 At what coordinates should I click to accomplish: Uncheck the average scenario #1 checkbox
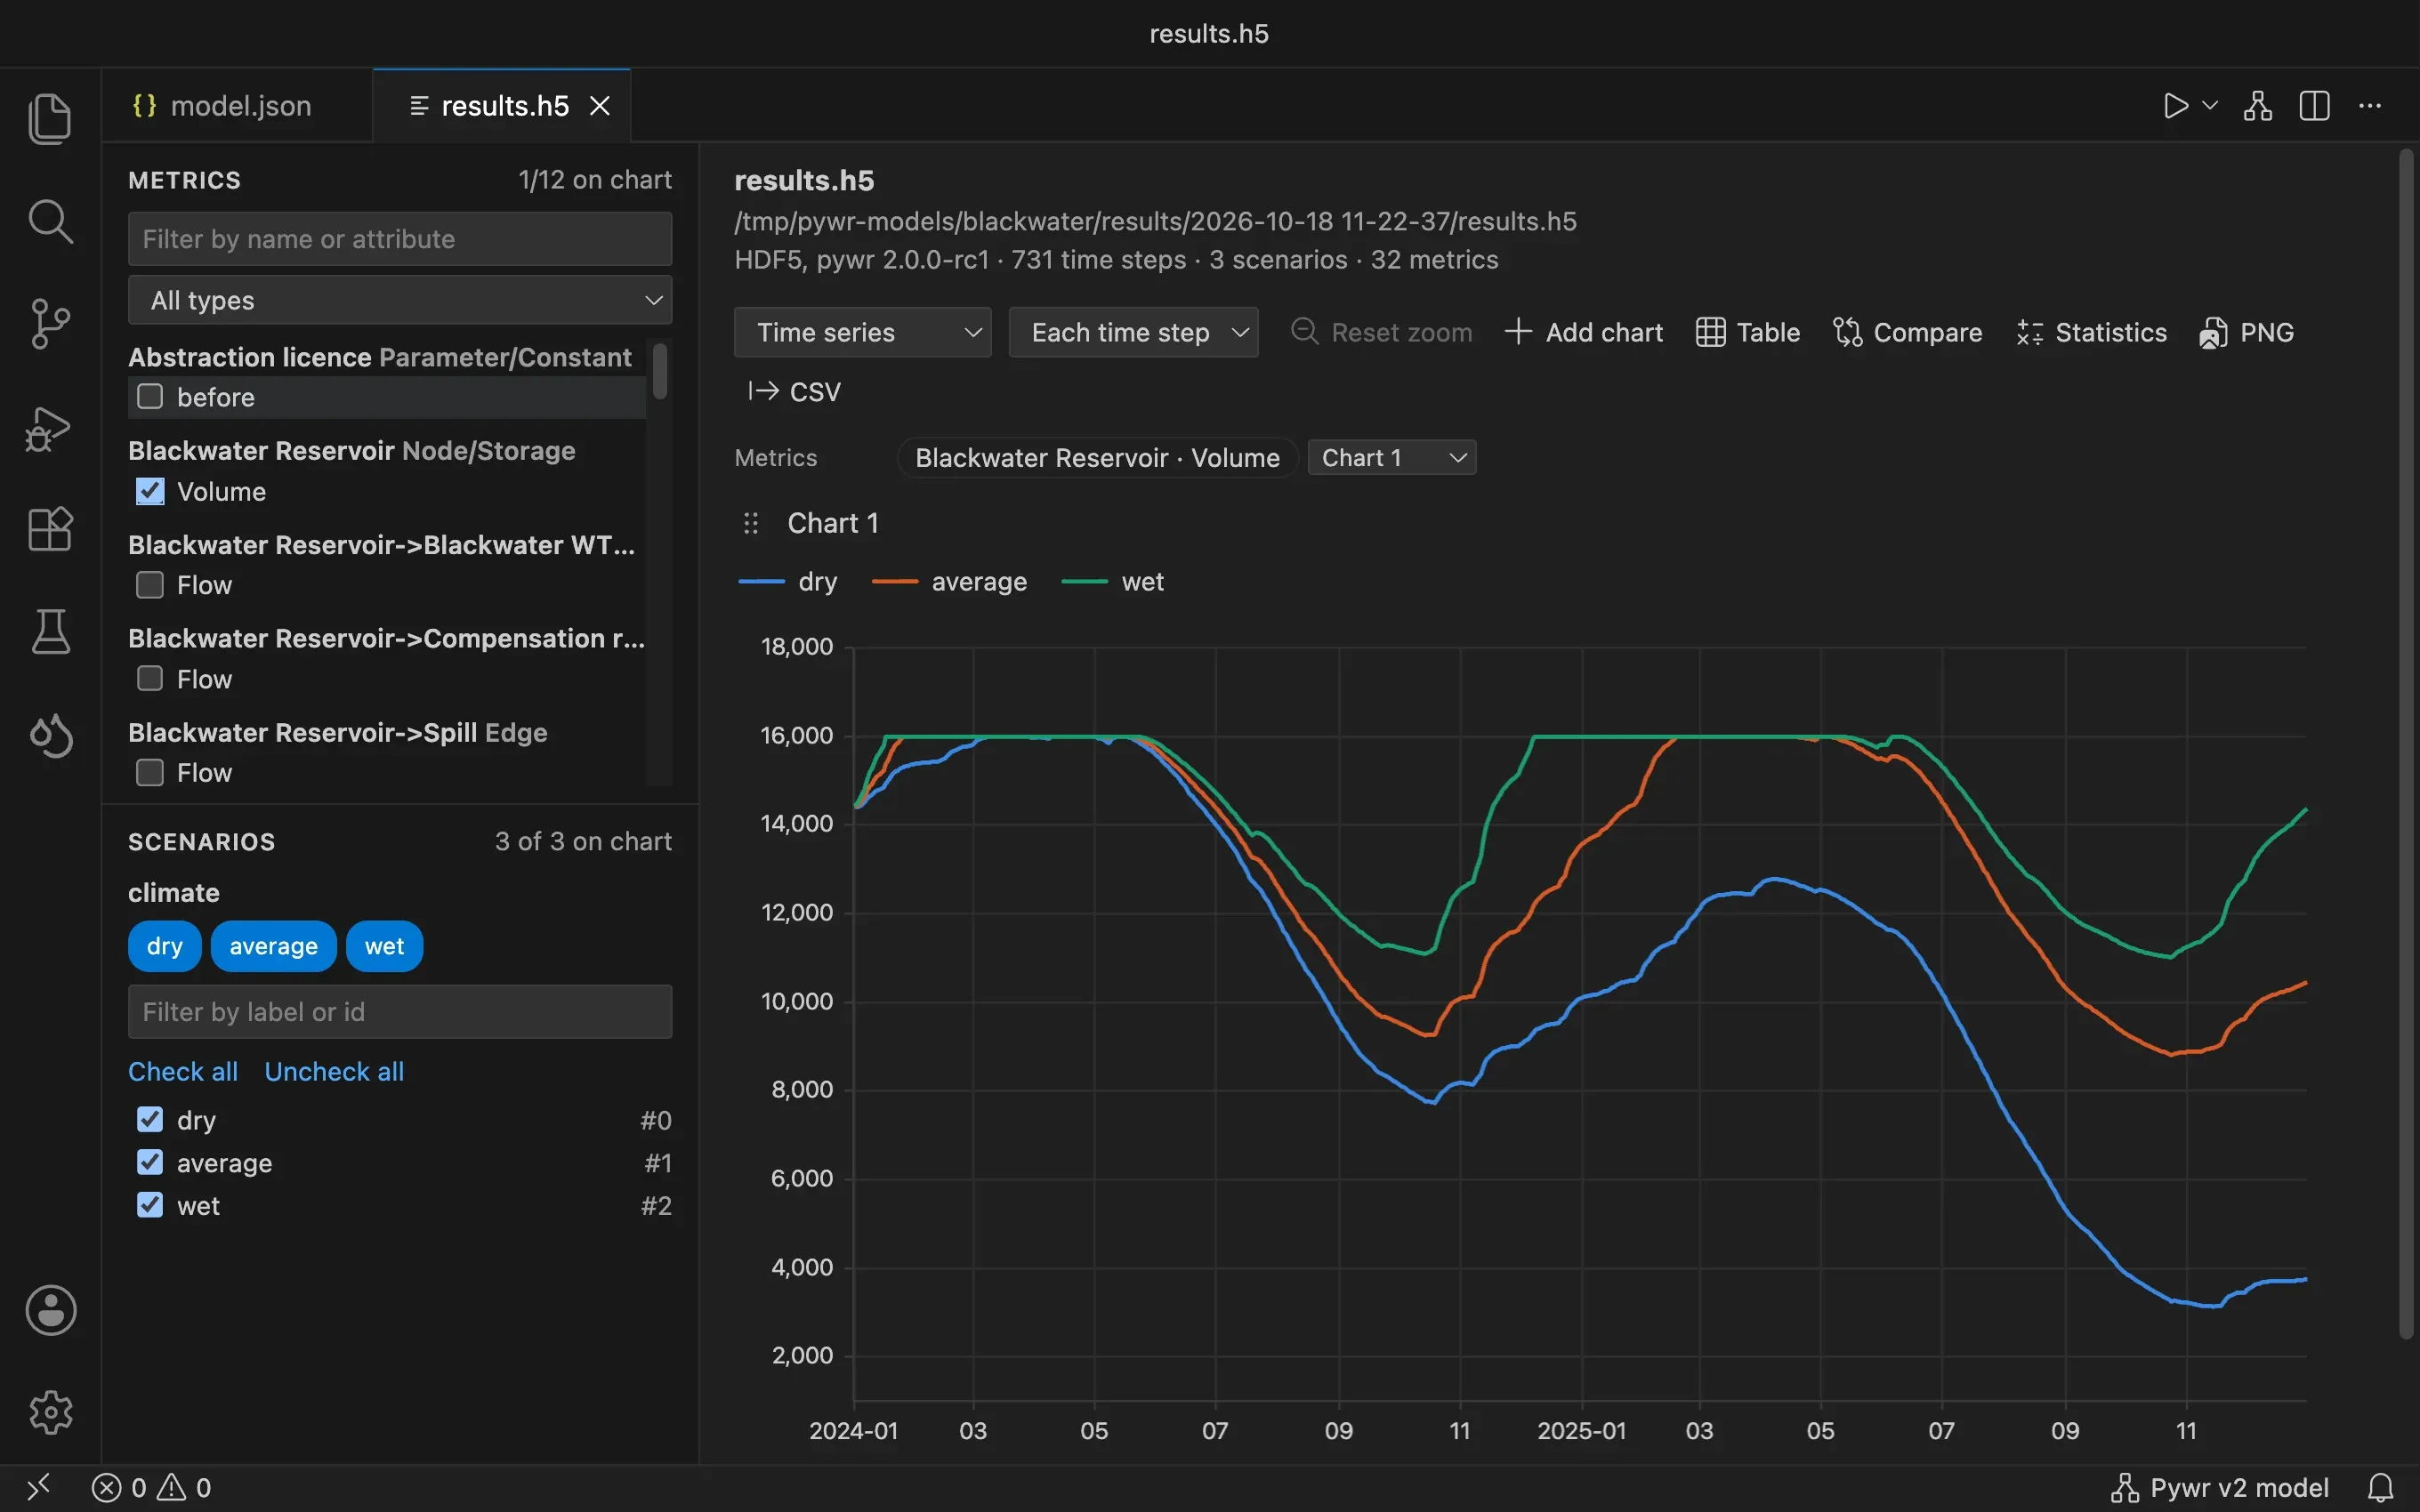[x=150, y=1162]
